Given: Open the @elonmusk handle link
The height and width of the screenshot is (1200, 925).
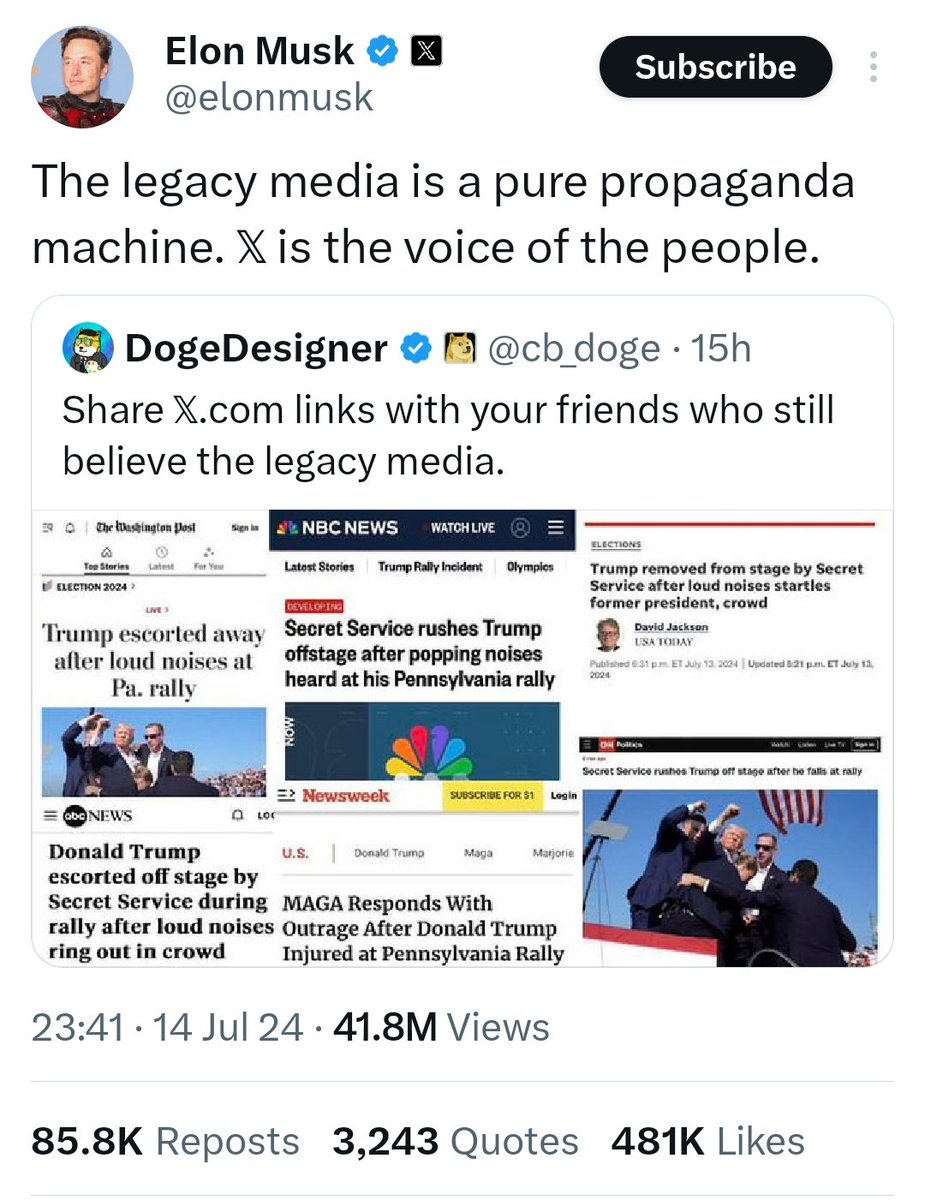Looking at the screenshot, I should 268,98.
